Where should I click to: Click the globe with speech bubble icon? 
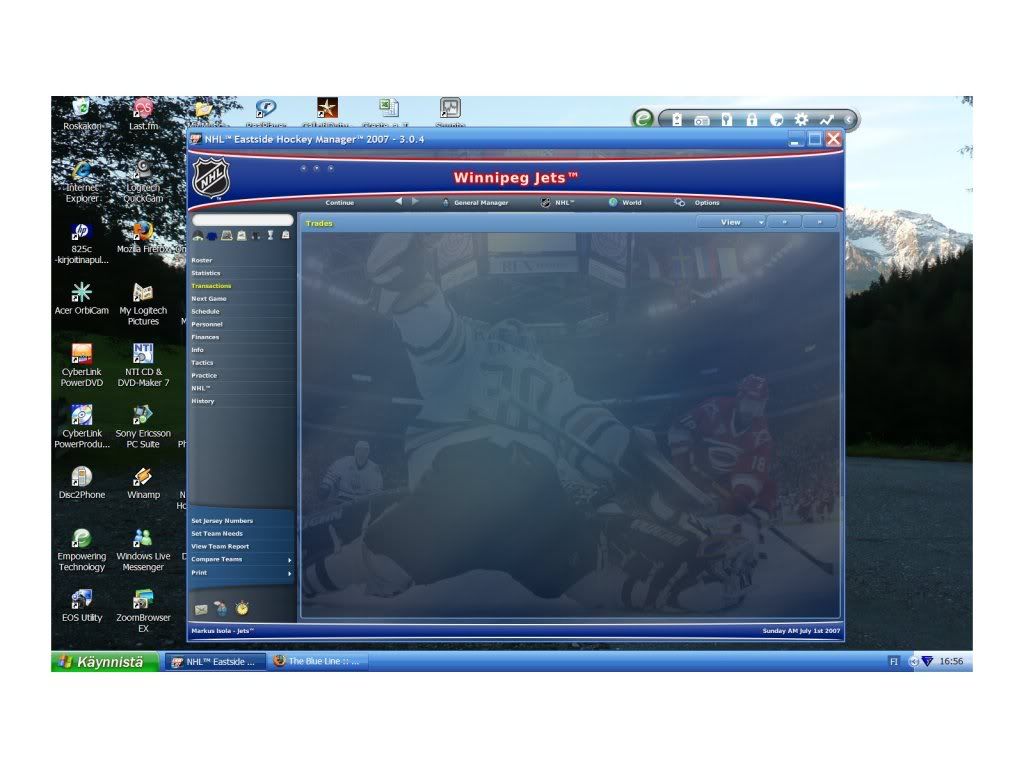click(221, 609)
